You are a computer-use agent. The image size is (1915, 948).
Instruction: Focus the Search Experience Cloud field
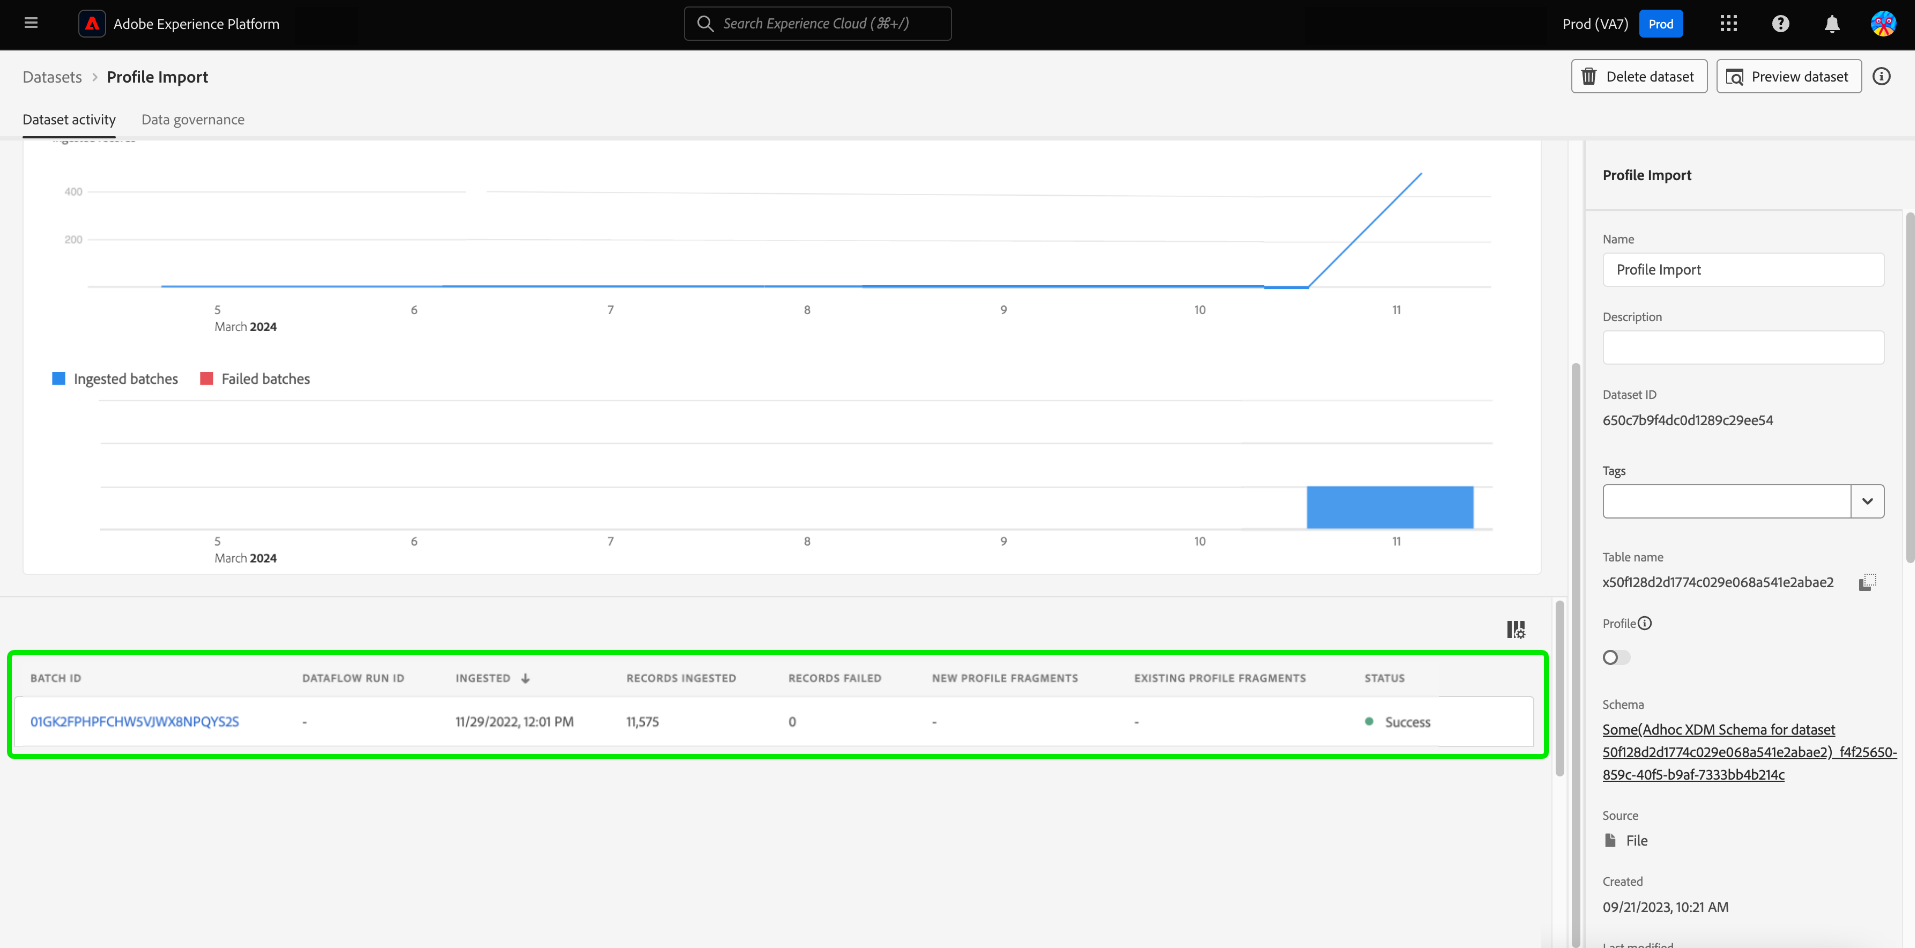point(817,24)
